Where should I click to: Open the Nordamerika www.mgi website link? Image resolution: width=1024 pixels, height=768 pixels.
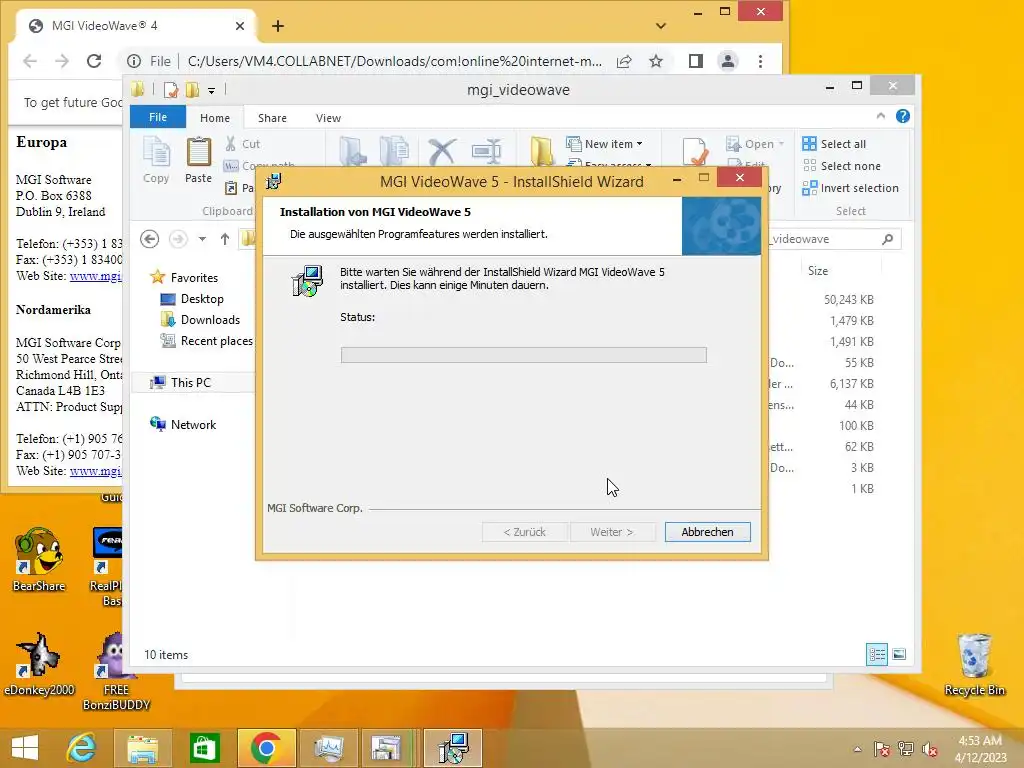tap(95, 471)
